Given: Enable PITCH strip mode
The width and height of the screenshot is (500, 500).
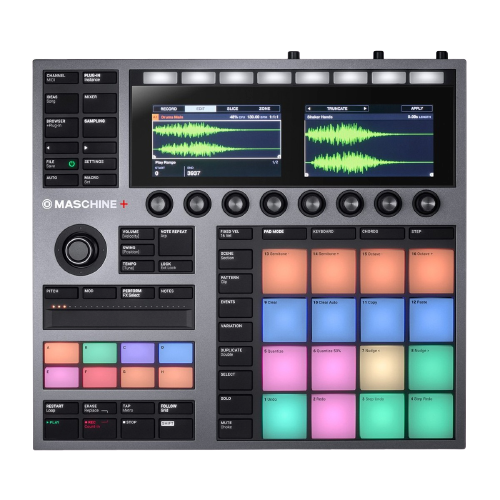Looking at the screenshot, I should point(61,293).
